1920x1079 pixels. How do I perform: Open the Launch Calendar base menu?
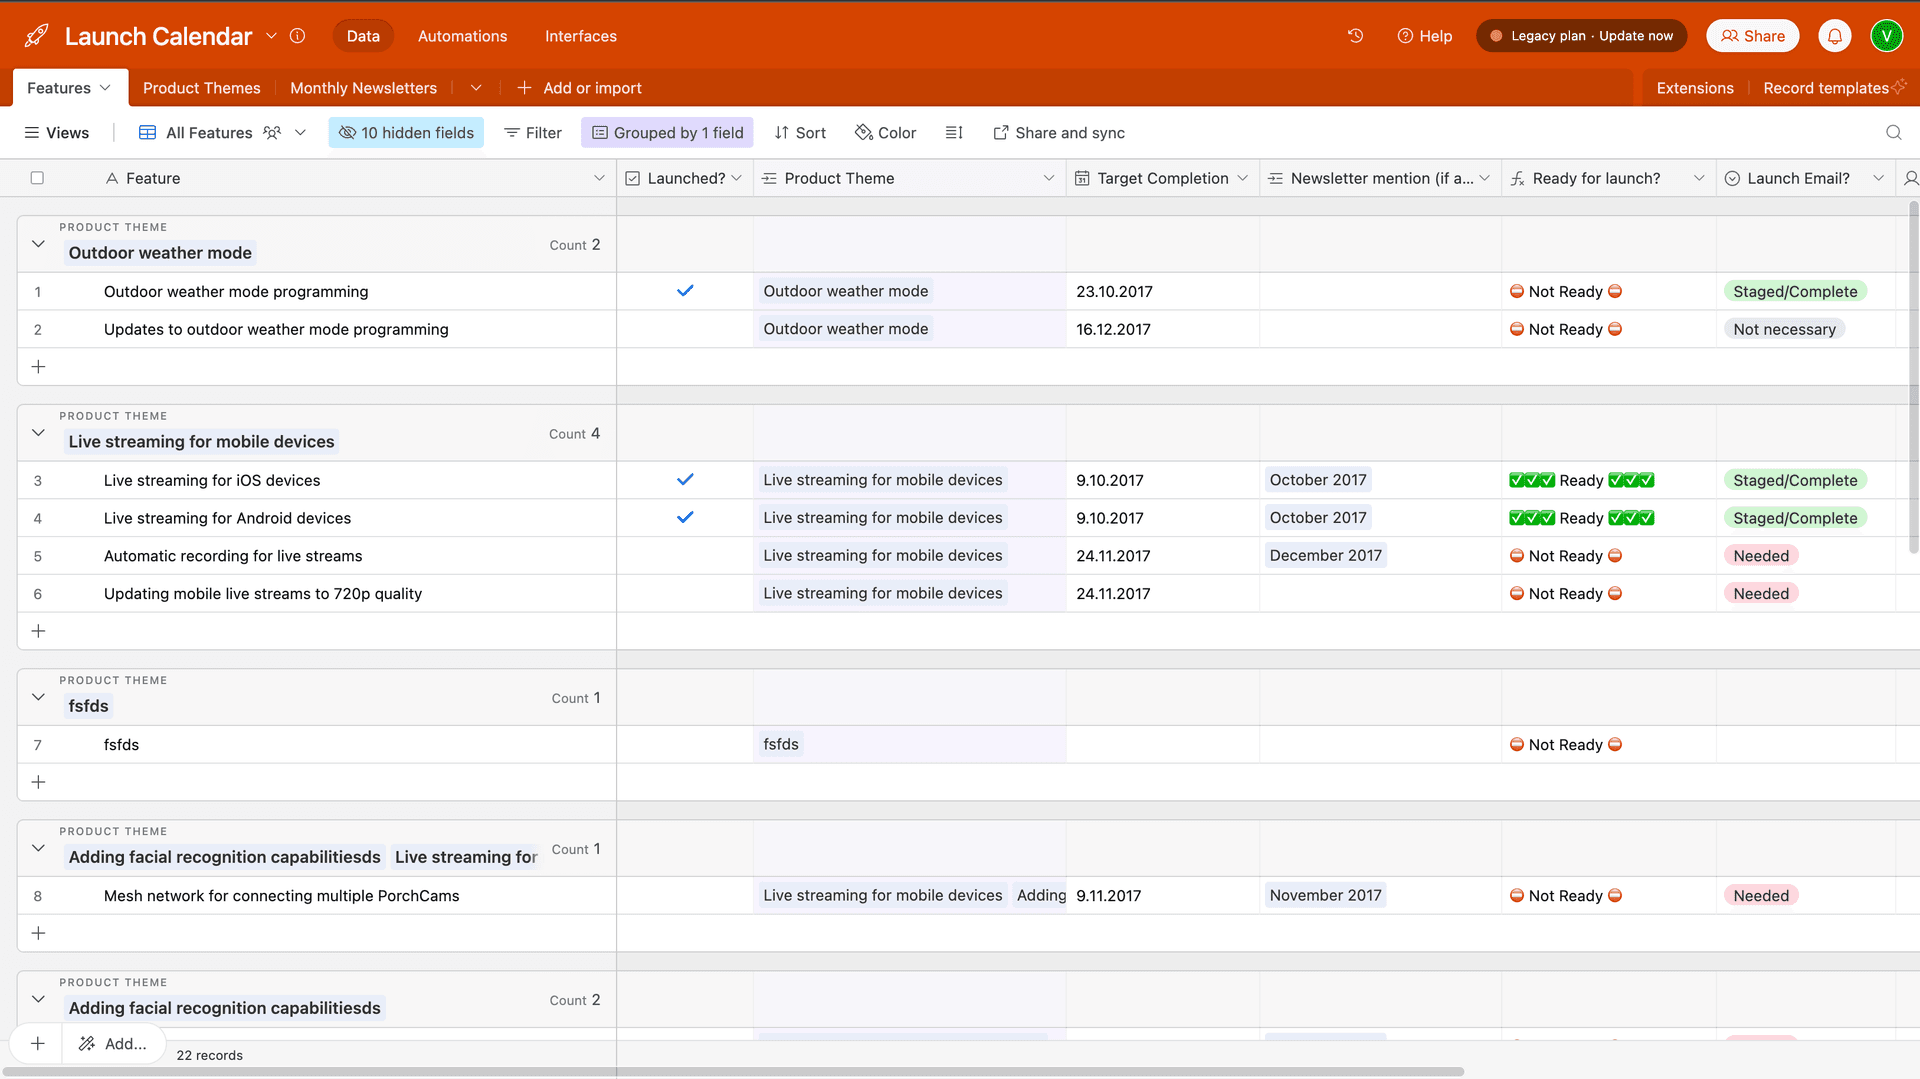[271, 35]
